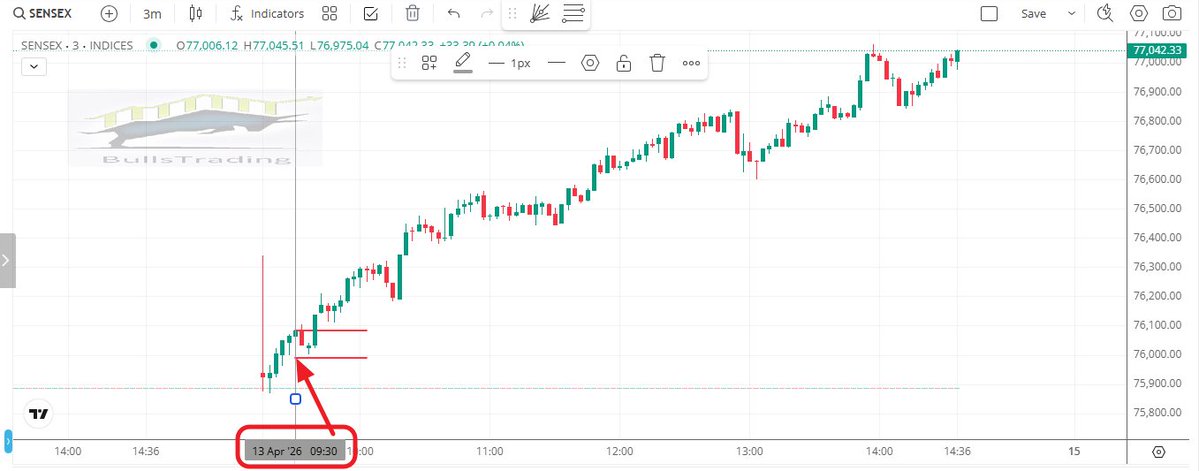Redo the last undone action
1199x471 pixels.
pos(486,13)
